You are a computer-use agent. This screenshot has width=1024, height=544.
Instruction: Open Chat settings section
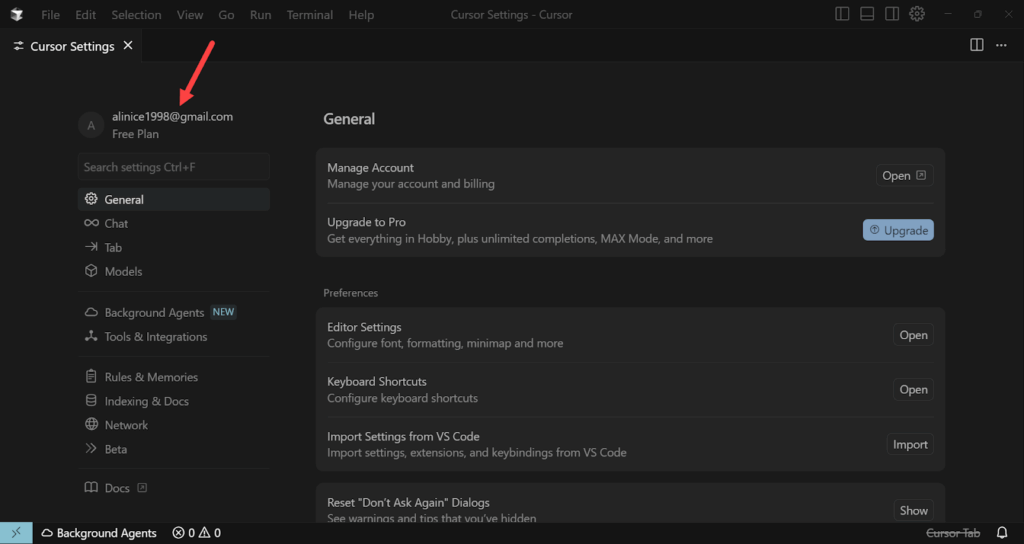(174, 223)
